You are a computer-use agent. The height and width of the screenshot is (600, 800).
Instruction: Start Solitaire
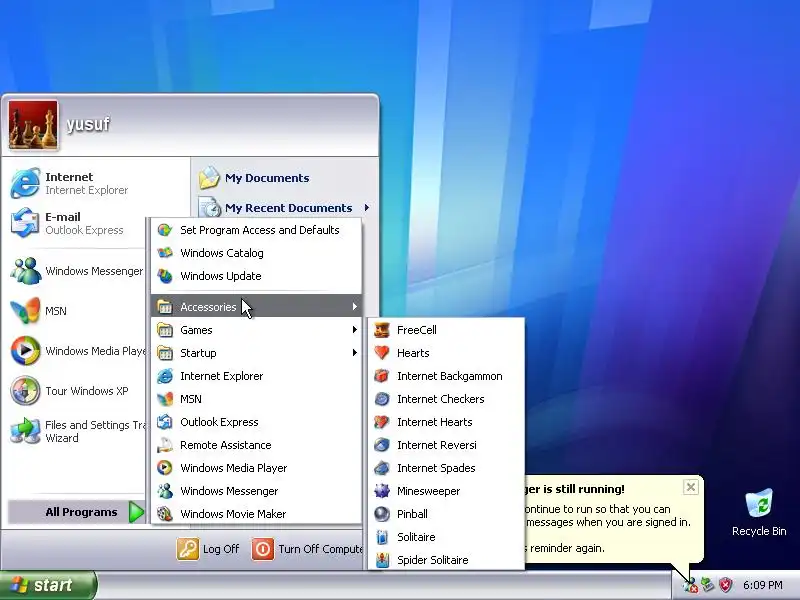[446, 537]
